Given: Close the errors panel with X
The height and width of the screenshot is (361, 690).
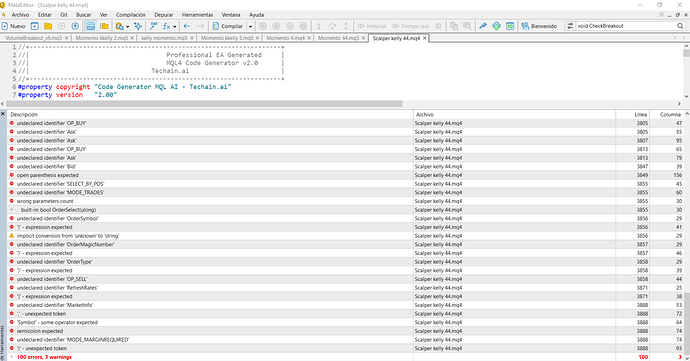Looking at the screenshot, I should click(3, 114).
